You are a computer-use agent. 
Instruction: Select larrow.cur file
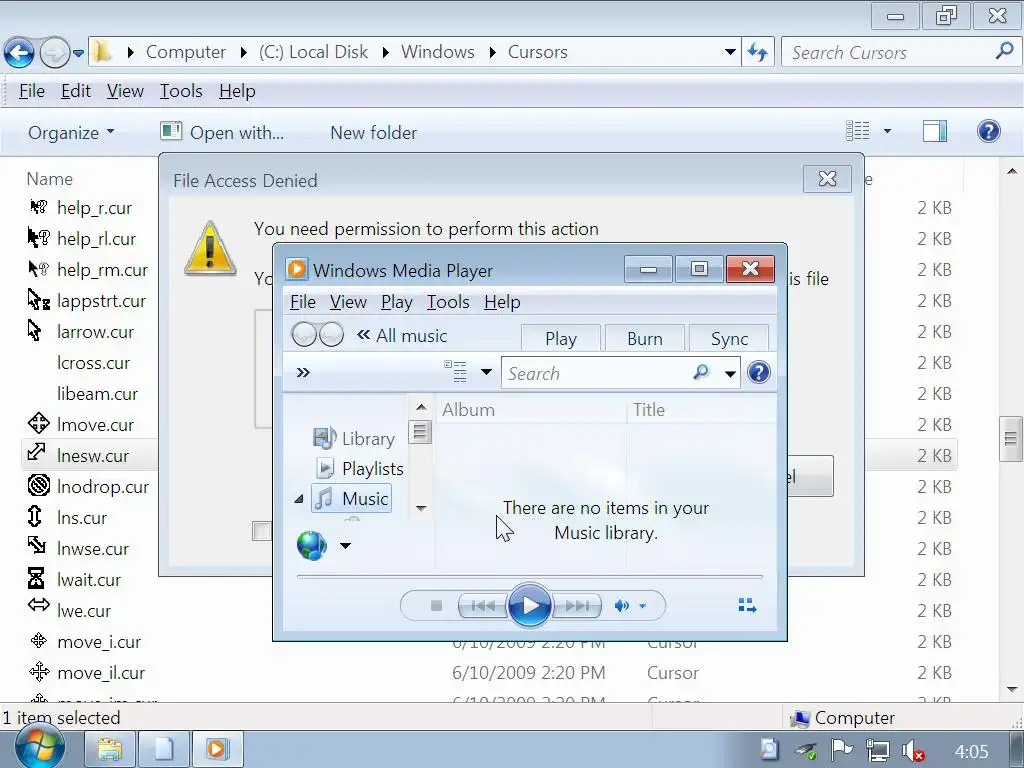(x=95, y=332)
